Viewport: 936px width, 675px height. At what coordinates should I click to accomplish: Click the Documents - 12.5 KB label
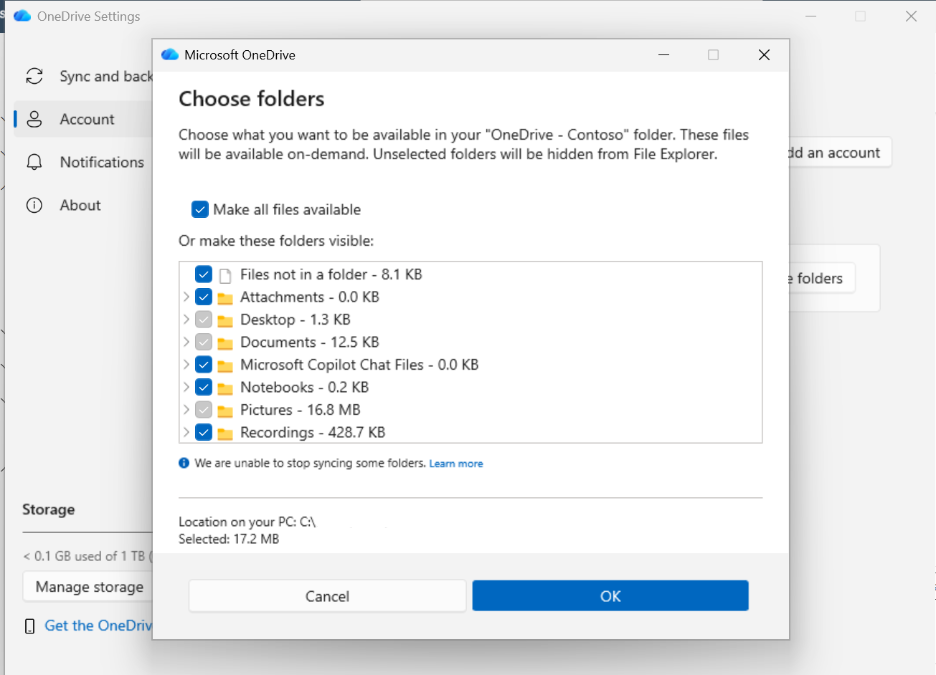309,342
